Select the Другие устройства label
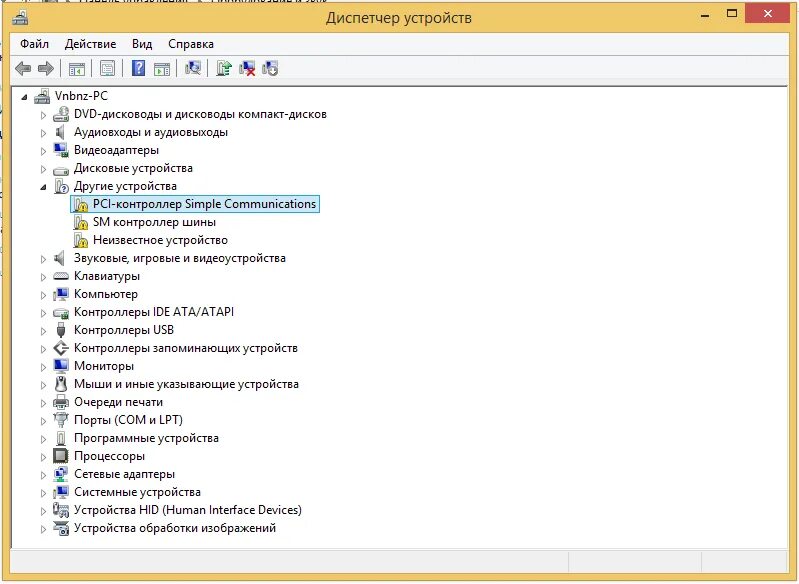Screen dimensions: 799x584 tap(125, 186)
